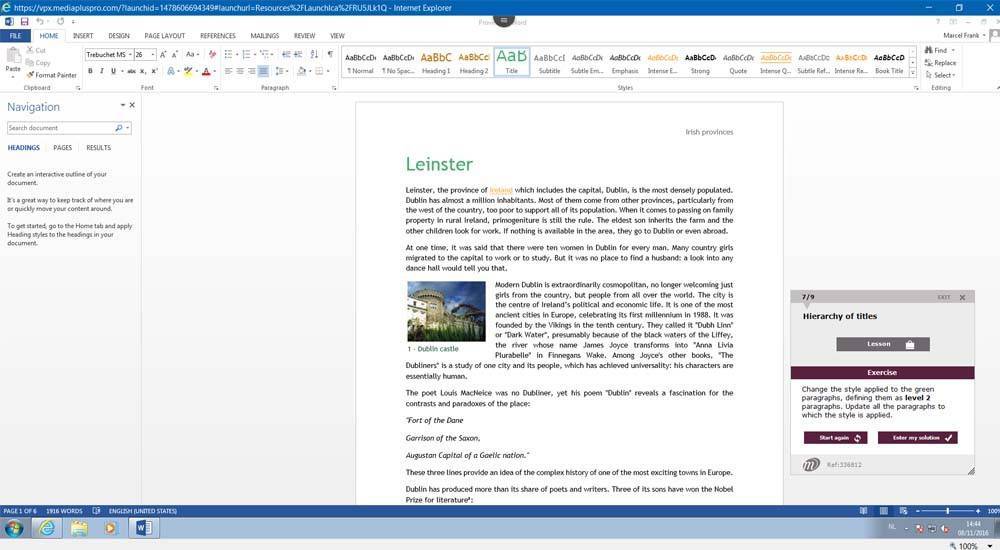1000x550 pixels.
Task: Open the font name dropdown
Action: coord(129,55)
